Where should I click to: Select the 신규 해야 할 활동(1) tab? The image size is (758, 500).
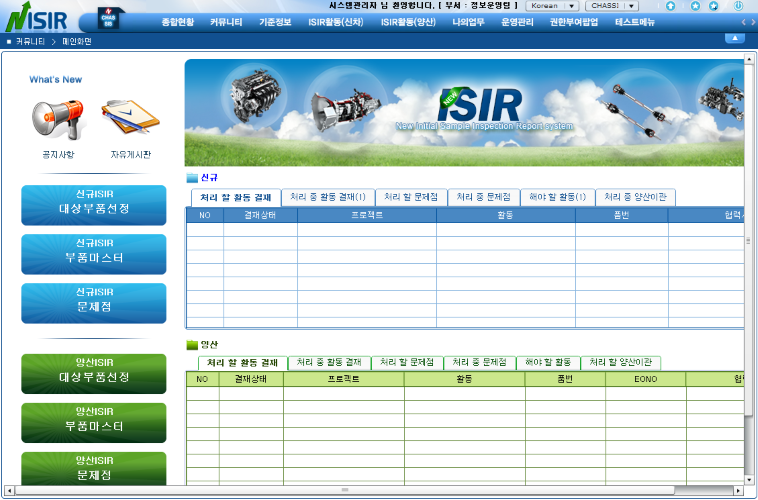(x=557, y=197)
